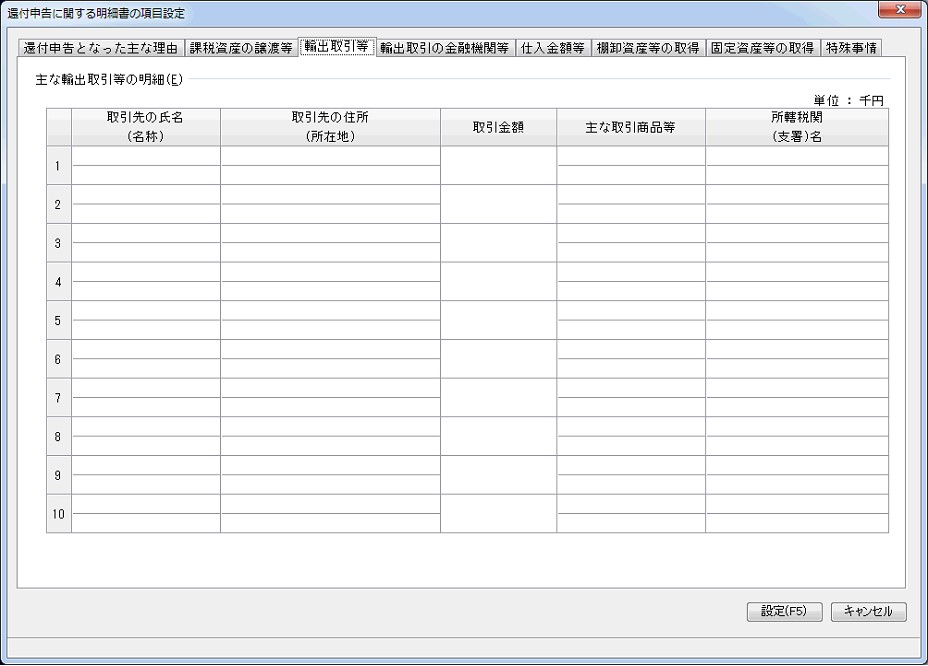Viewport: 928px width, 666px height.
Task: Select row 2 取引先の住所 upper field
Action: click(x=330, y=195)
